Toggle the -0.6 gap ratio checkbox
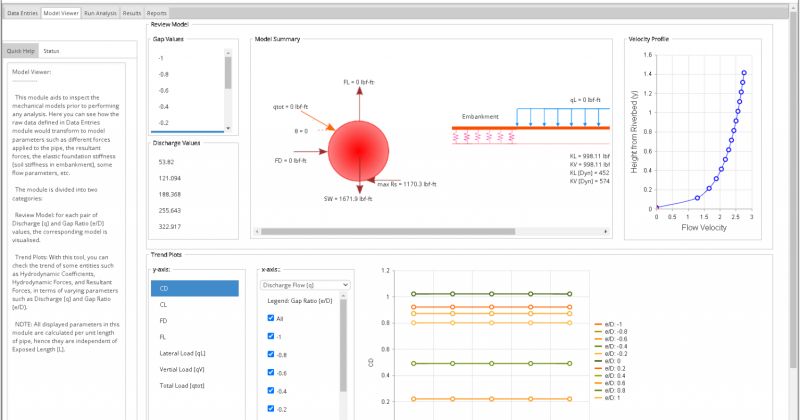This screenshot has height=420, width=800. point(271,372)
